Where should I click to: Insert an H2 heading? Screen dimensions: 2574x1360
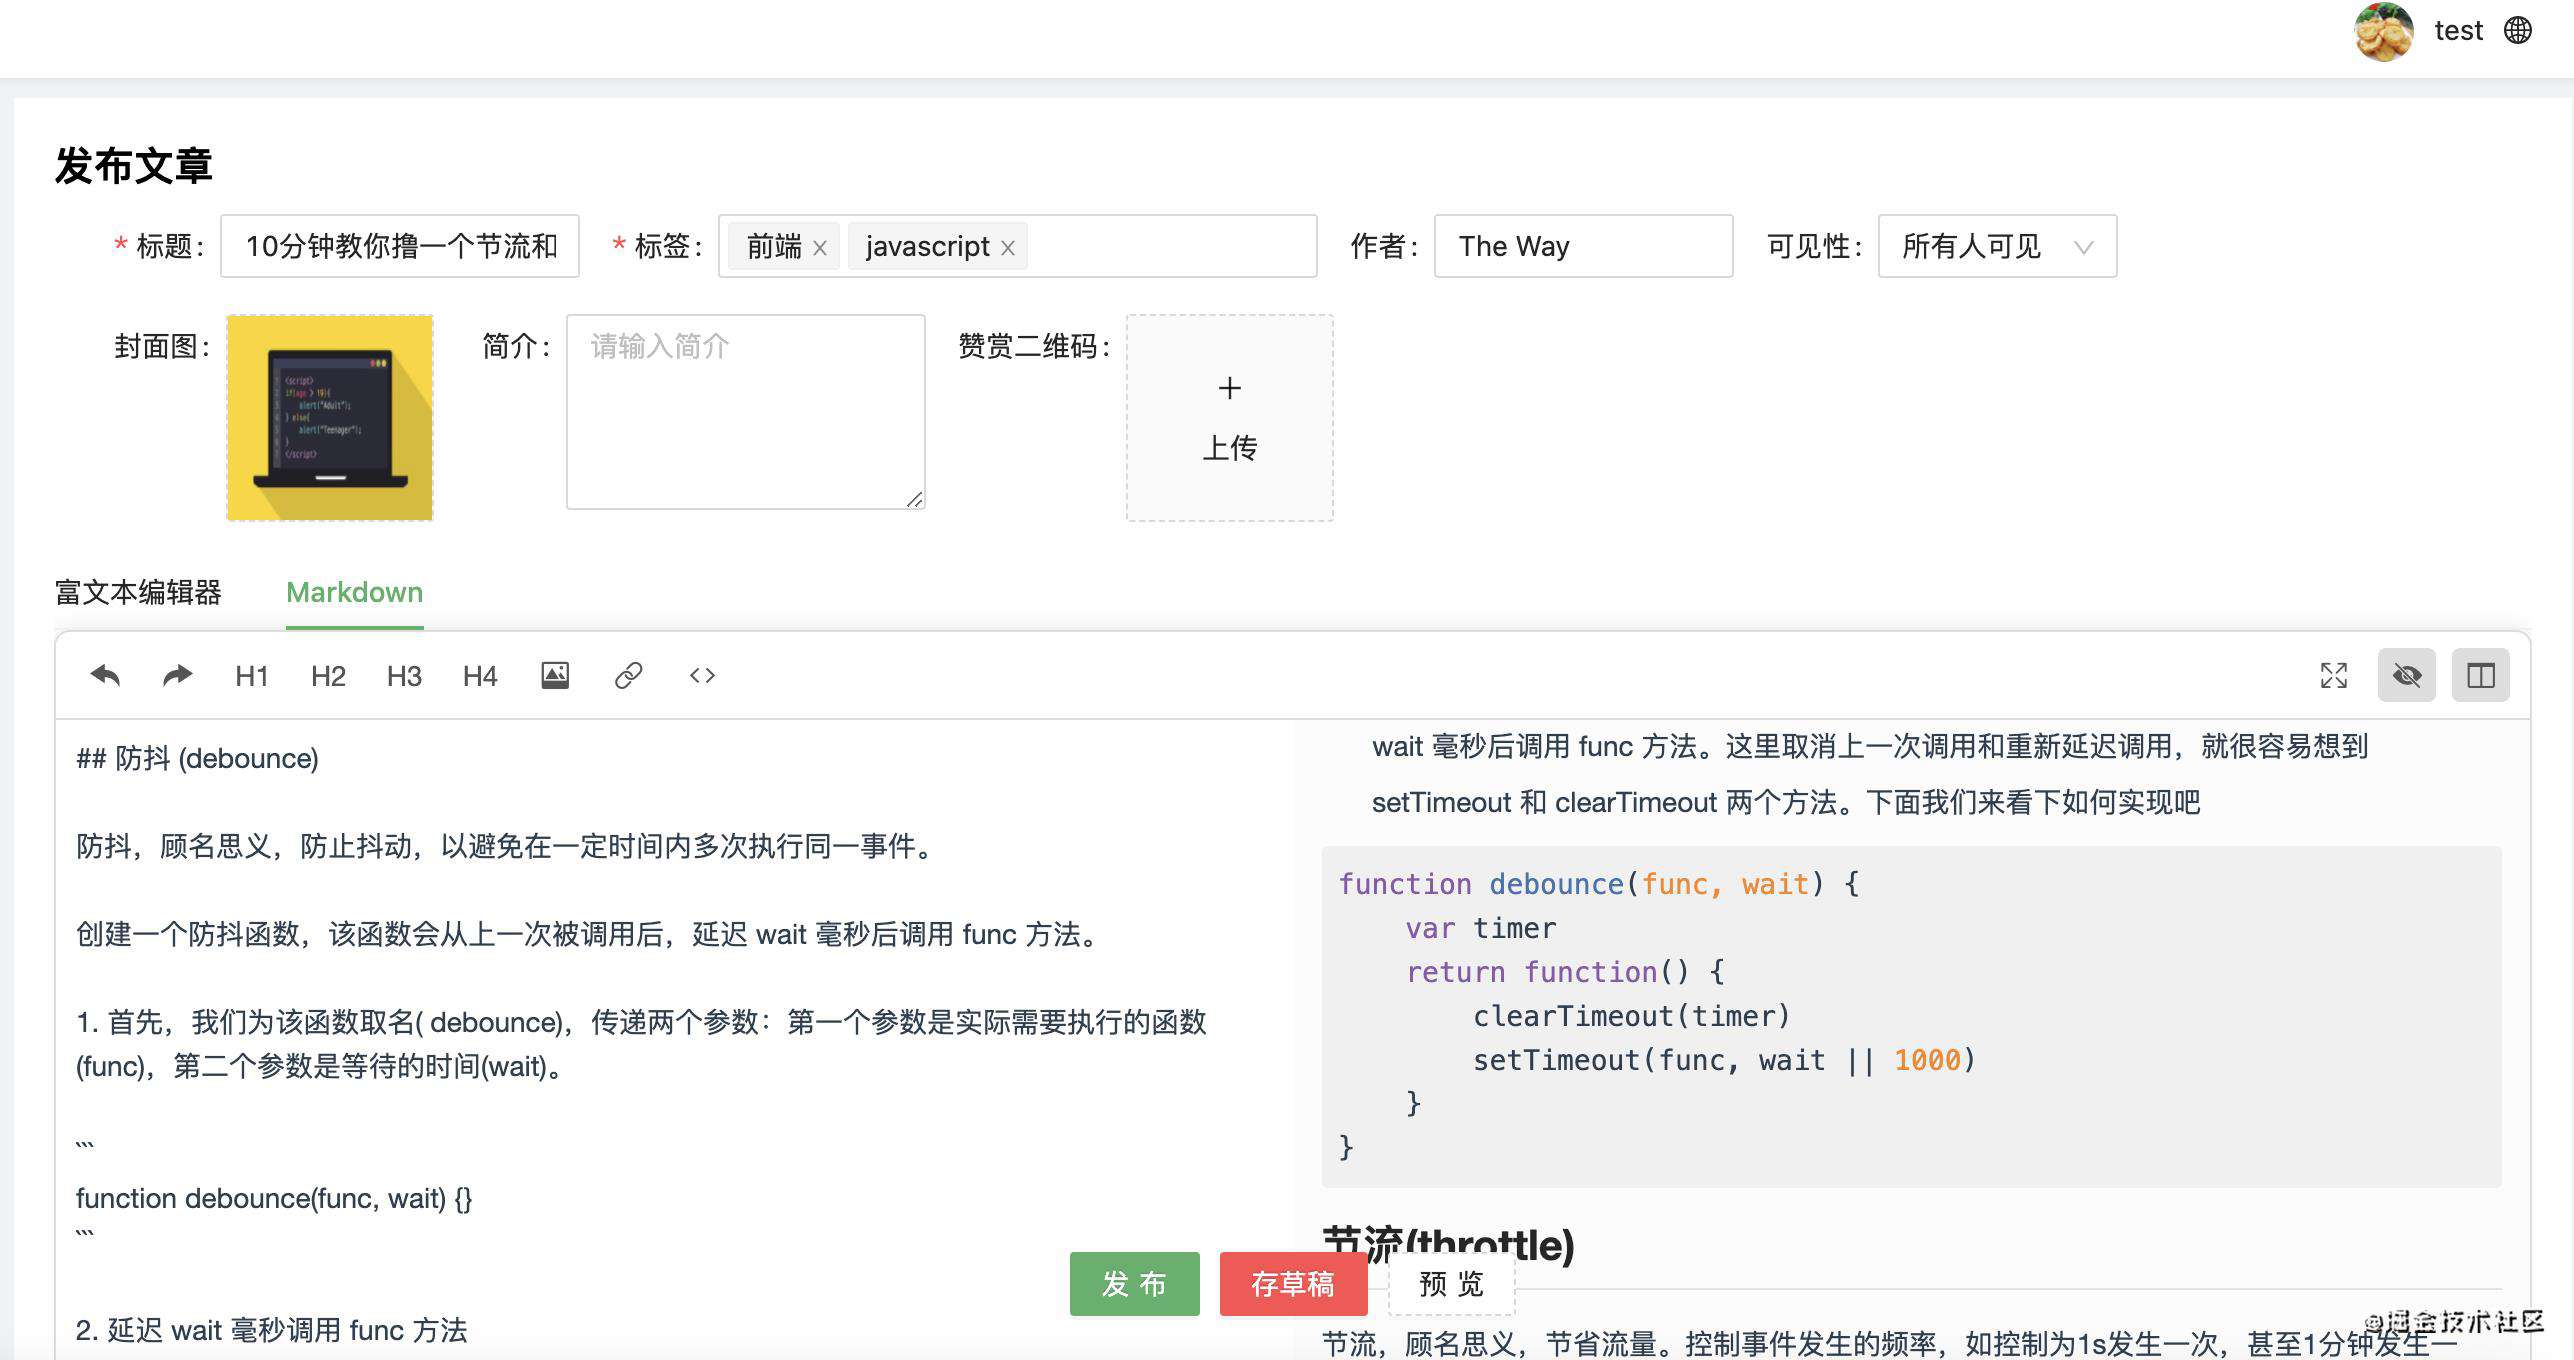328,677
